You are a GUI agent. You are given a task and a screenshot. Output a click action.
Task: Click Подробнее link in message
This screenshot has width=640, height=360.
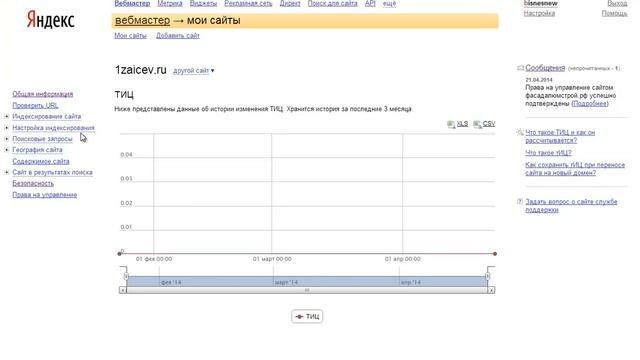590,104
